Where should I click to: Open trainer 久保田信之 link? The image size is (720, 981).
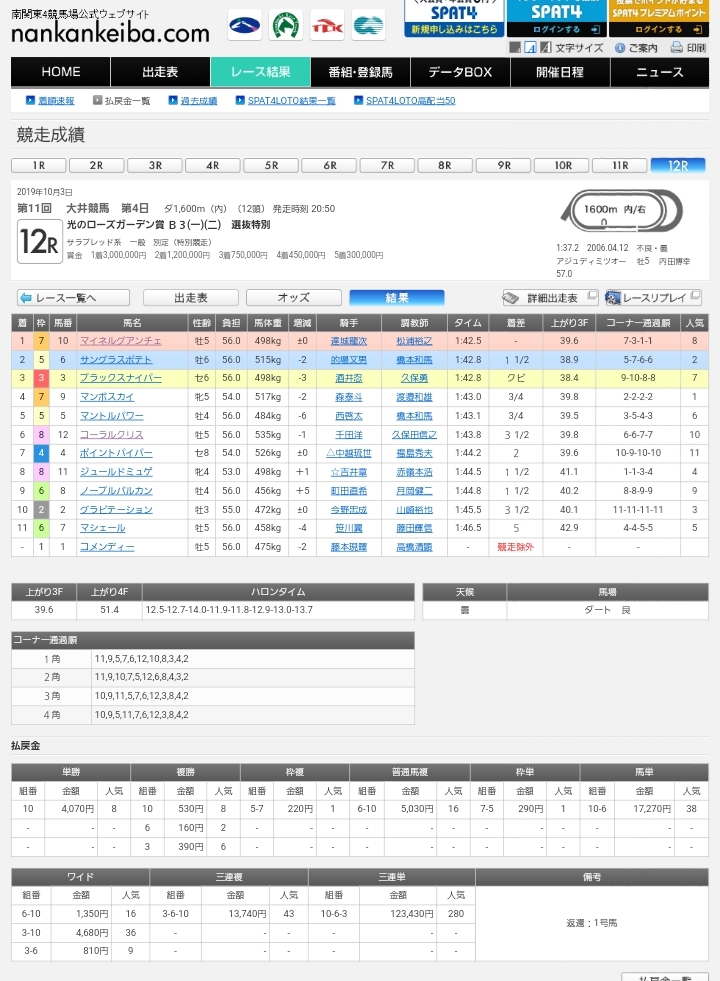coord(414,434)
